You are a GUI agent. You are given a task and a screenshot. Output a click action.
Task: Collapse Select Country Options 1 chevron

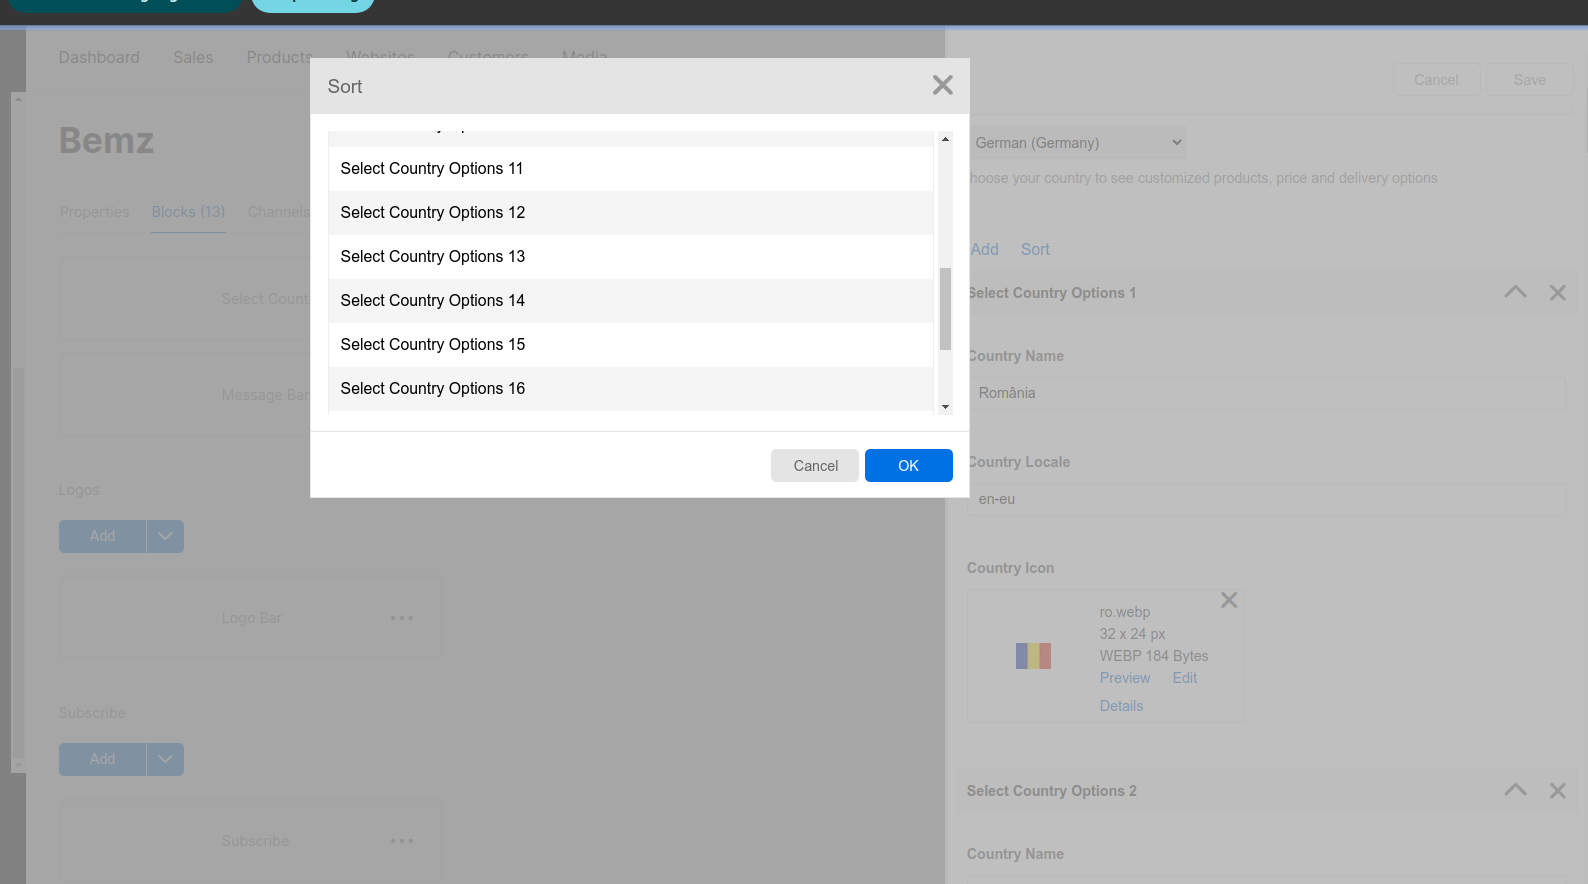click(1515, 292)
